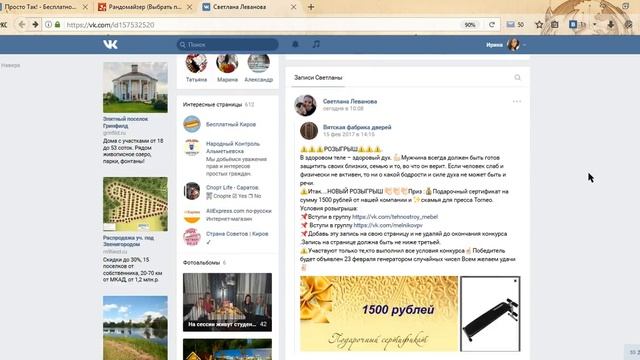The height and width of the screenshot is (360, 640).
Task: Click the 90% zoom level indicator
Action: 470,24
